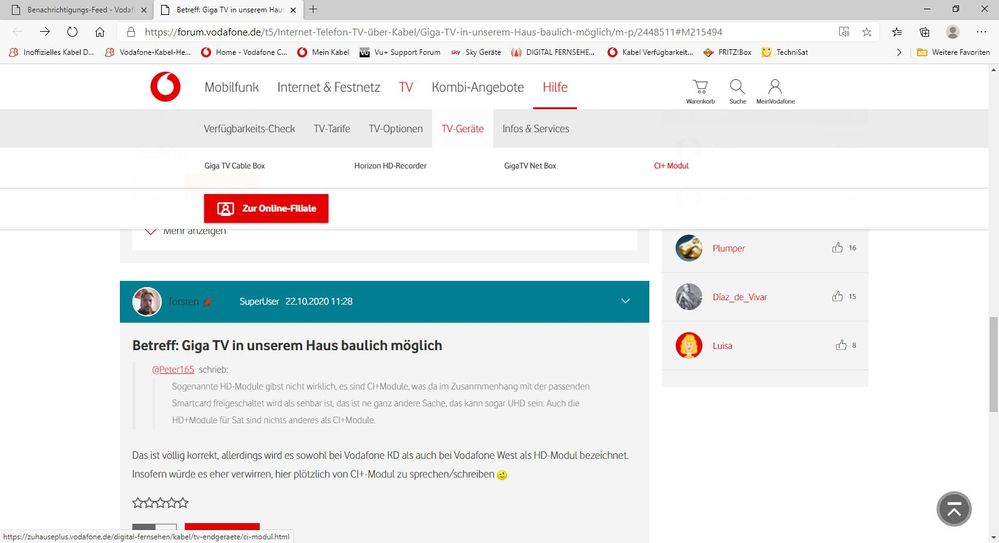Open Sky Geräte bookmark
This screenshot has width=999, height=543.
(x=475, y=52)
